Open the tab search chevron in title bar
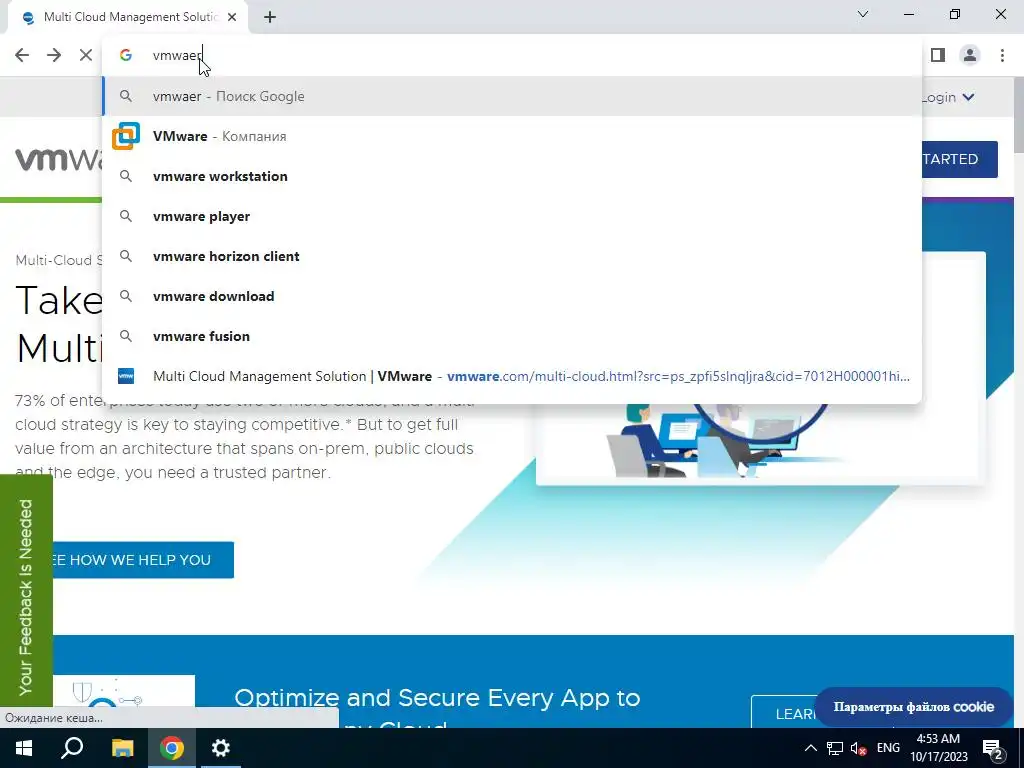This screenshot has height=768, width=1024. coord(863,14)
